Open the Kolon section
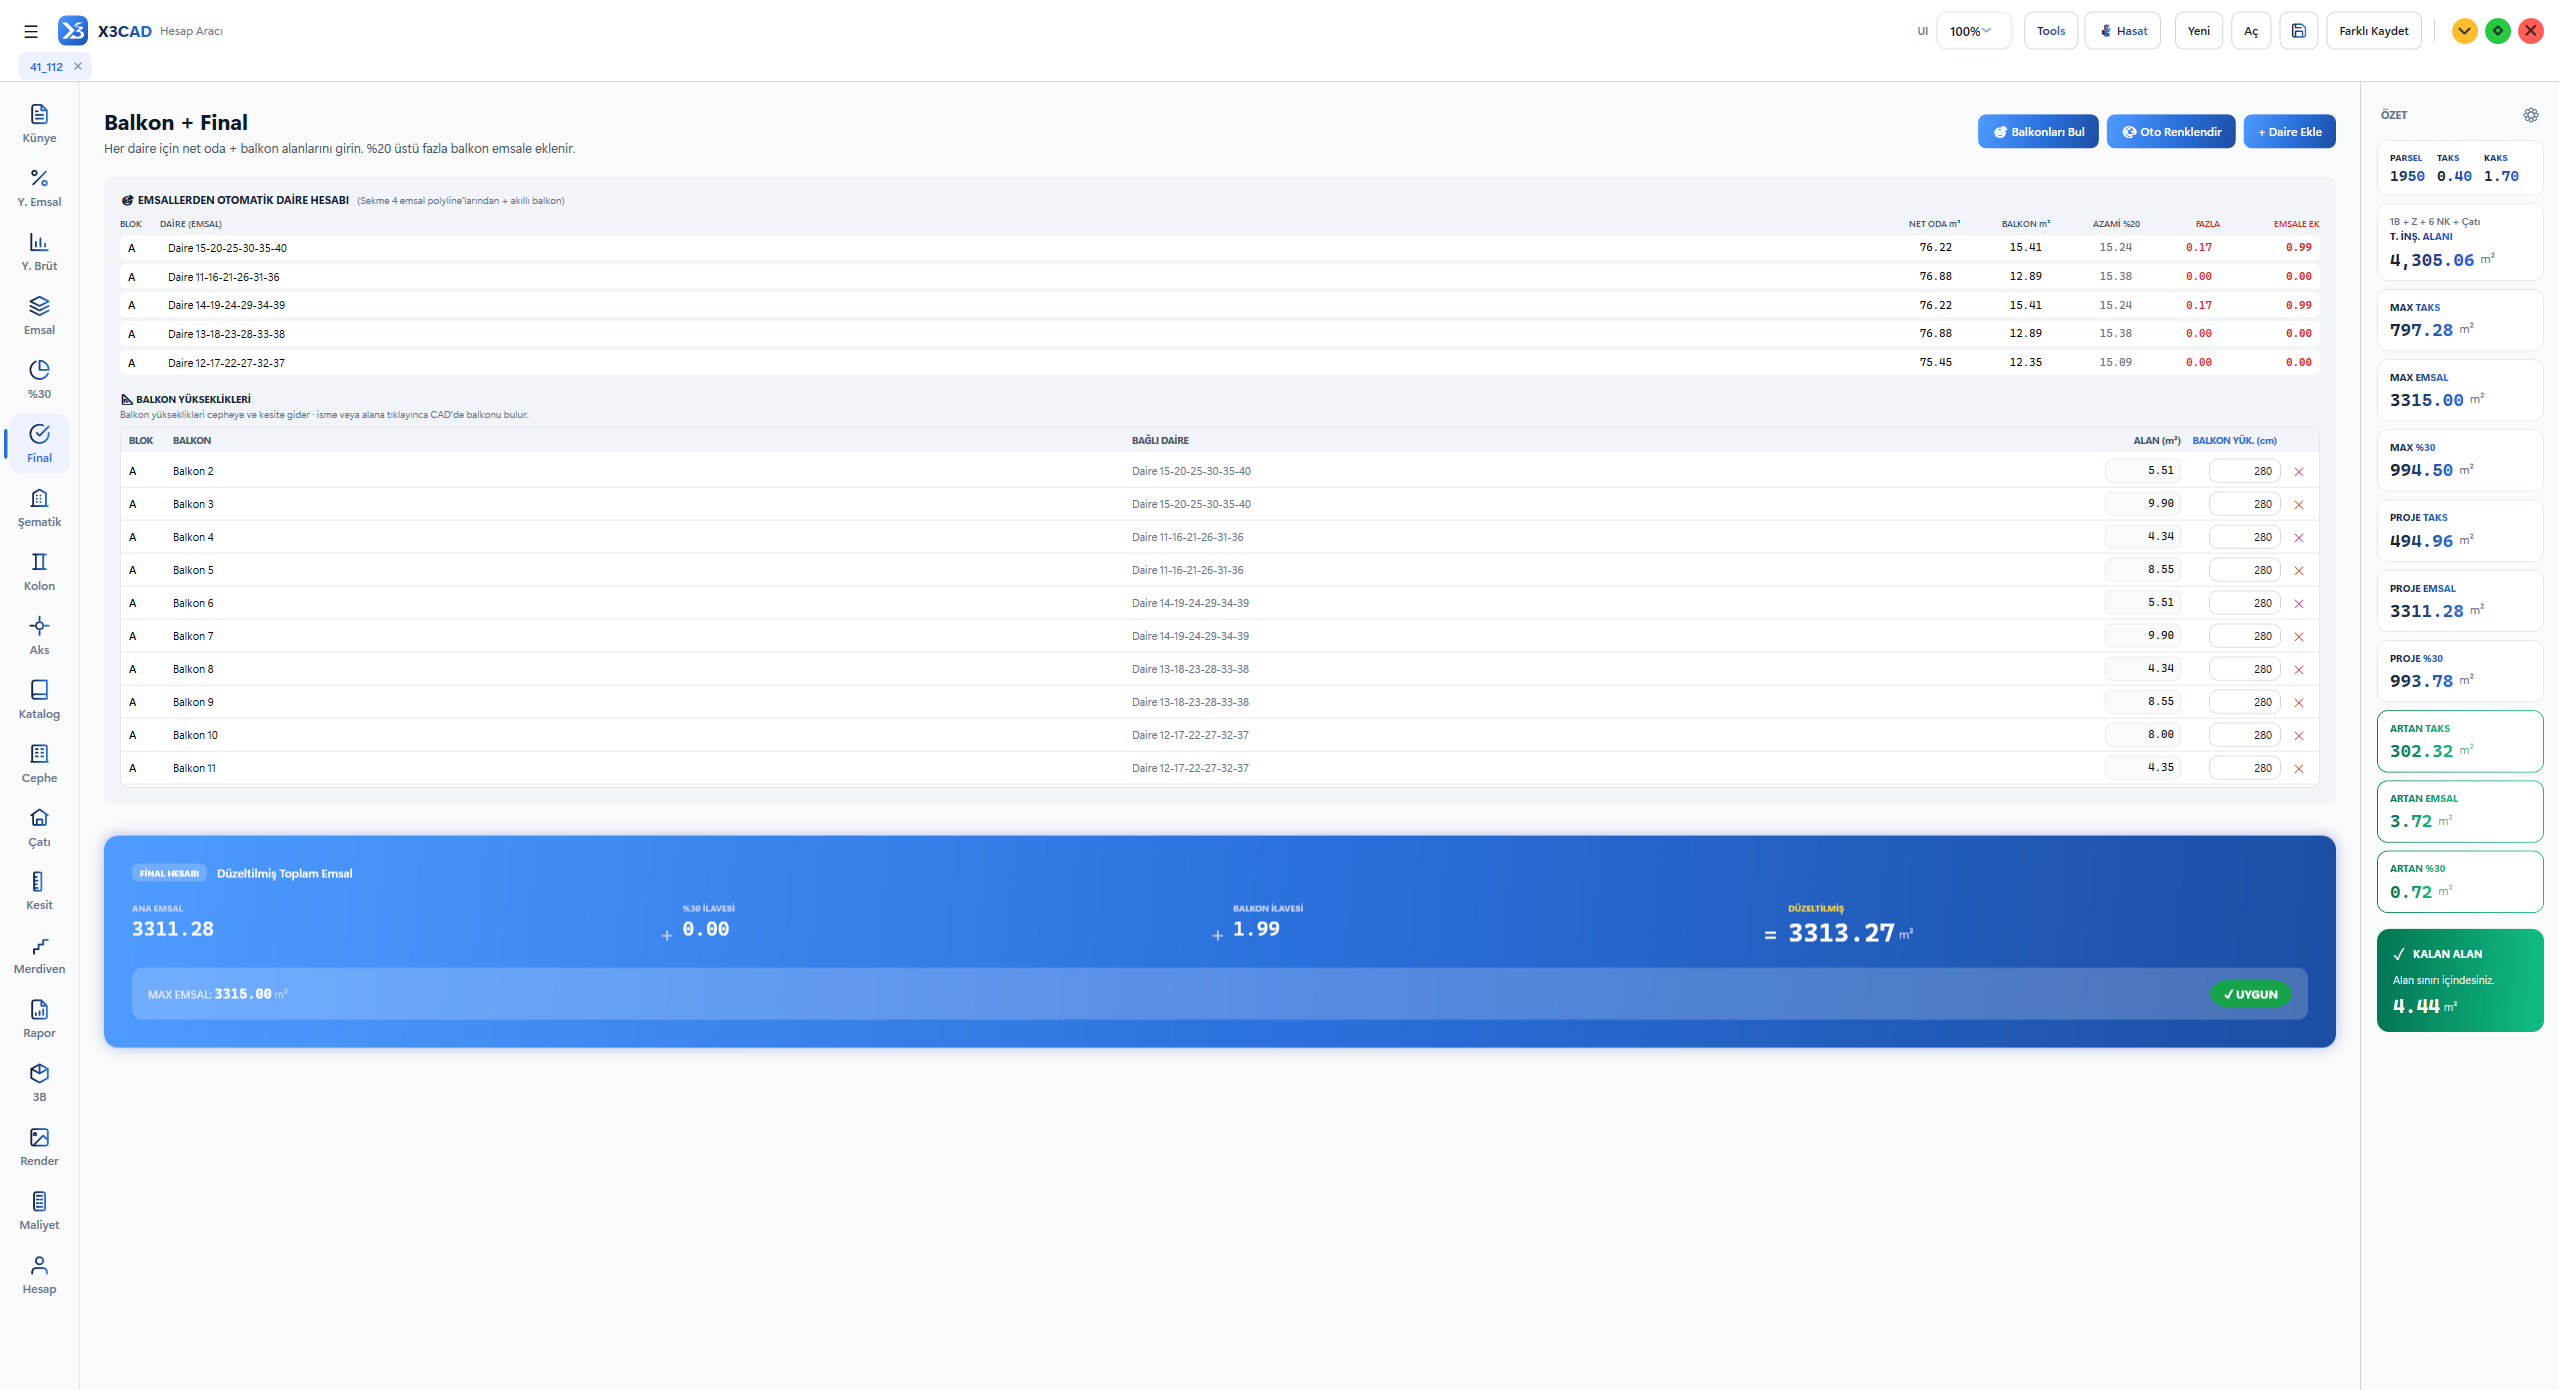 point(39,571)
